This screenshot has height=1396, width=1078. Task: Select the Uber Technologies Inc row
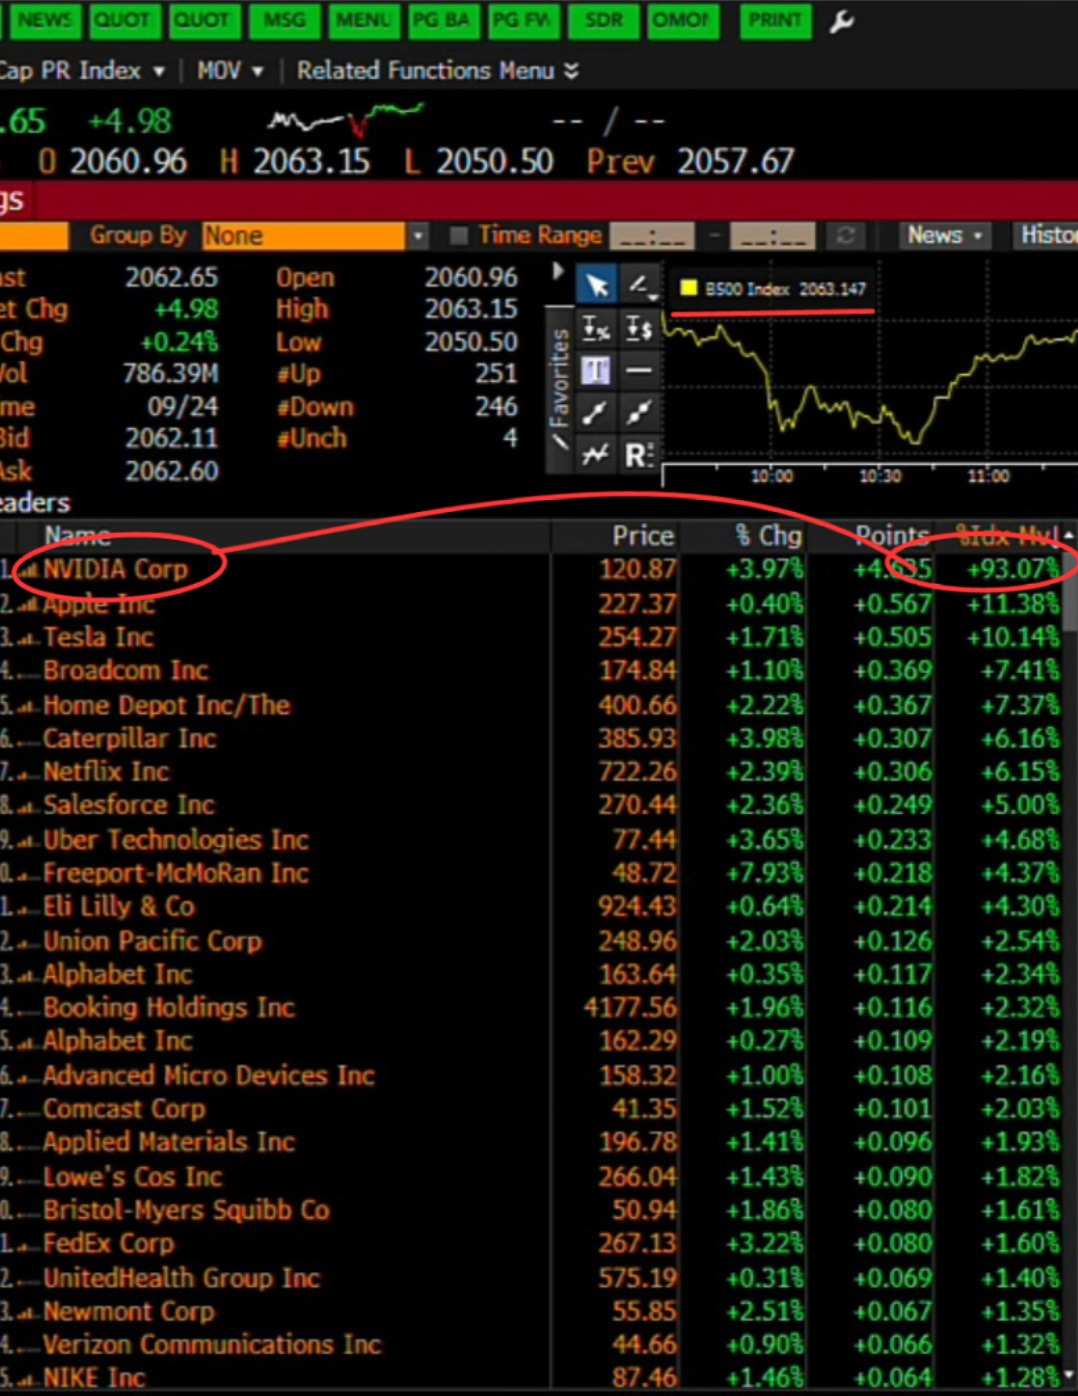click(x=530, y=840)
